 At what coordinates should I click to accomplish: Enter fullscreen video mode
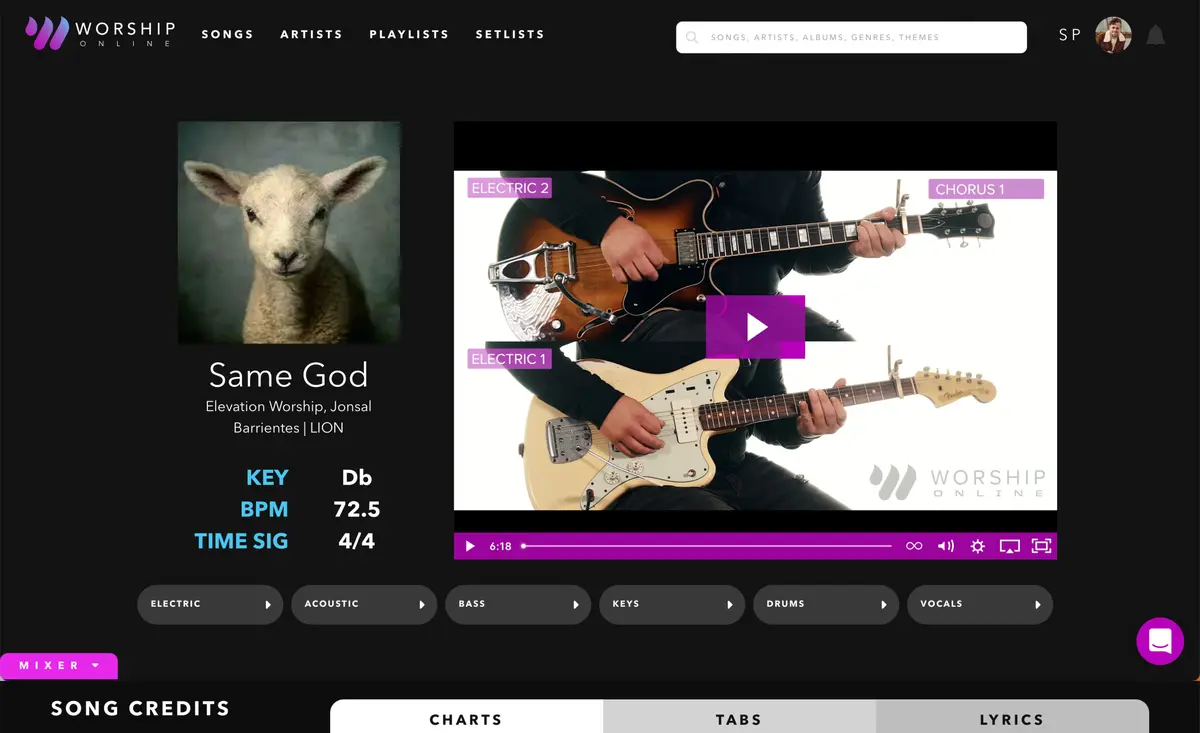pyautogui.click(x=1041, y=546)
